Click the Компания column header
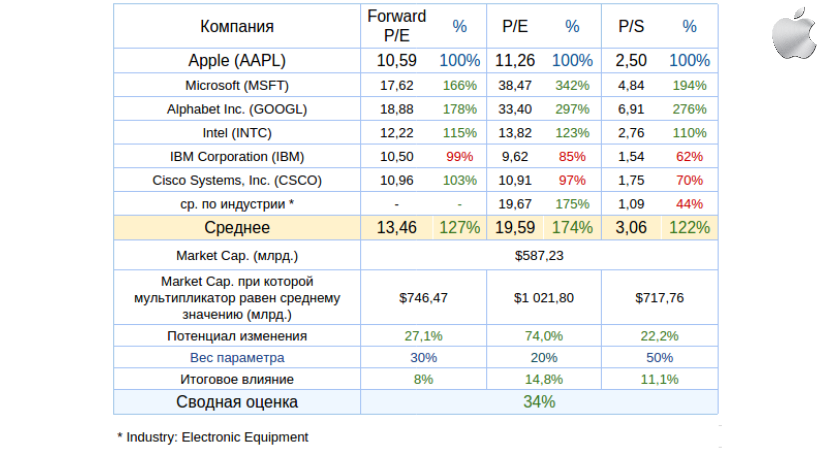830x450 pixels. 237,27
